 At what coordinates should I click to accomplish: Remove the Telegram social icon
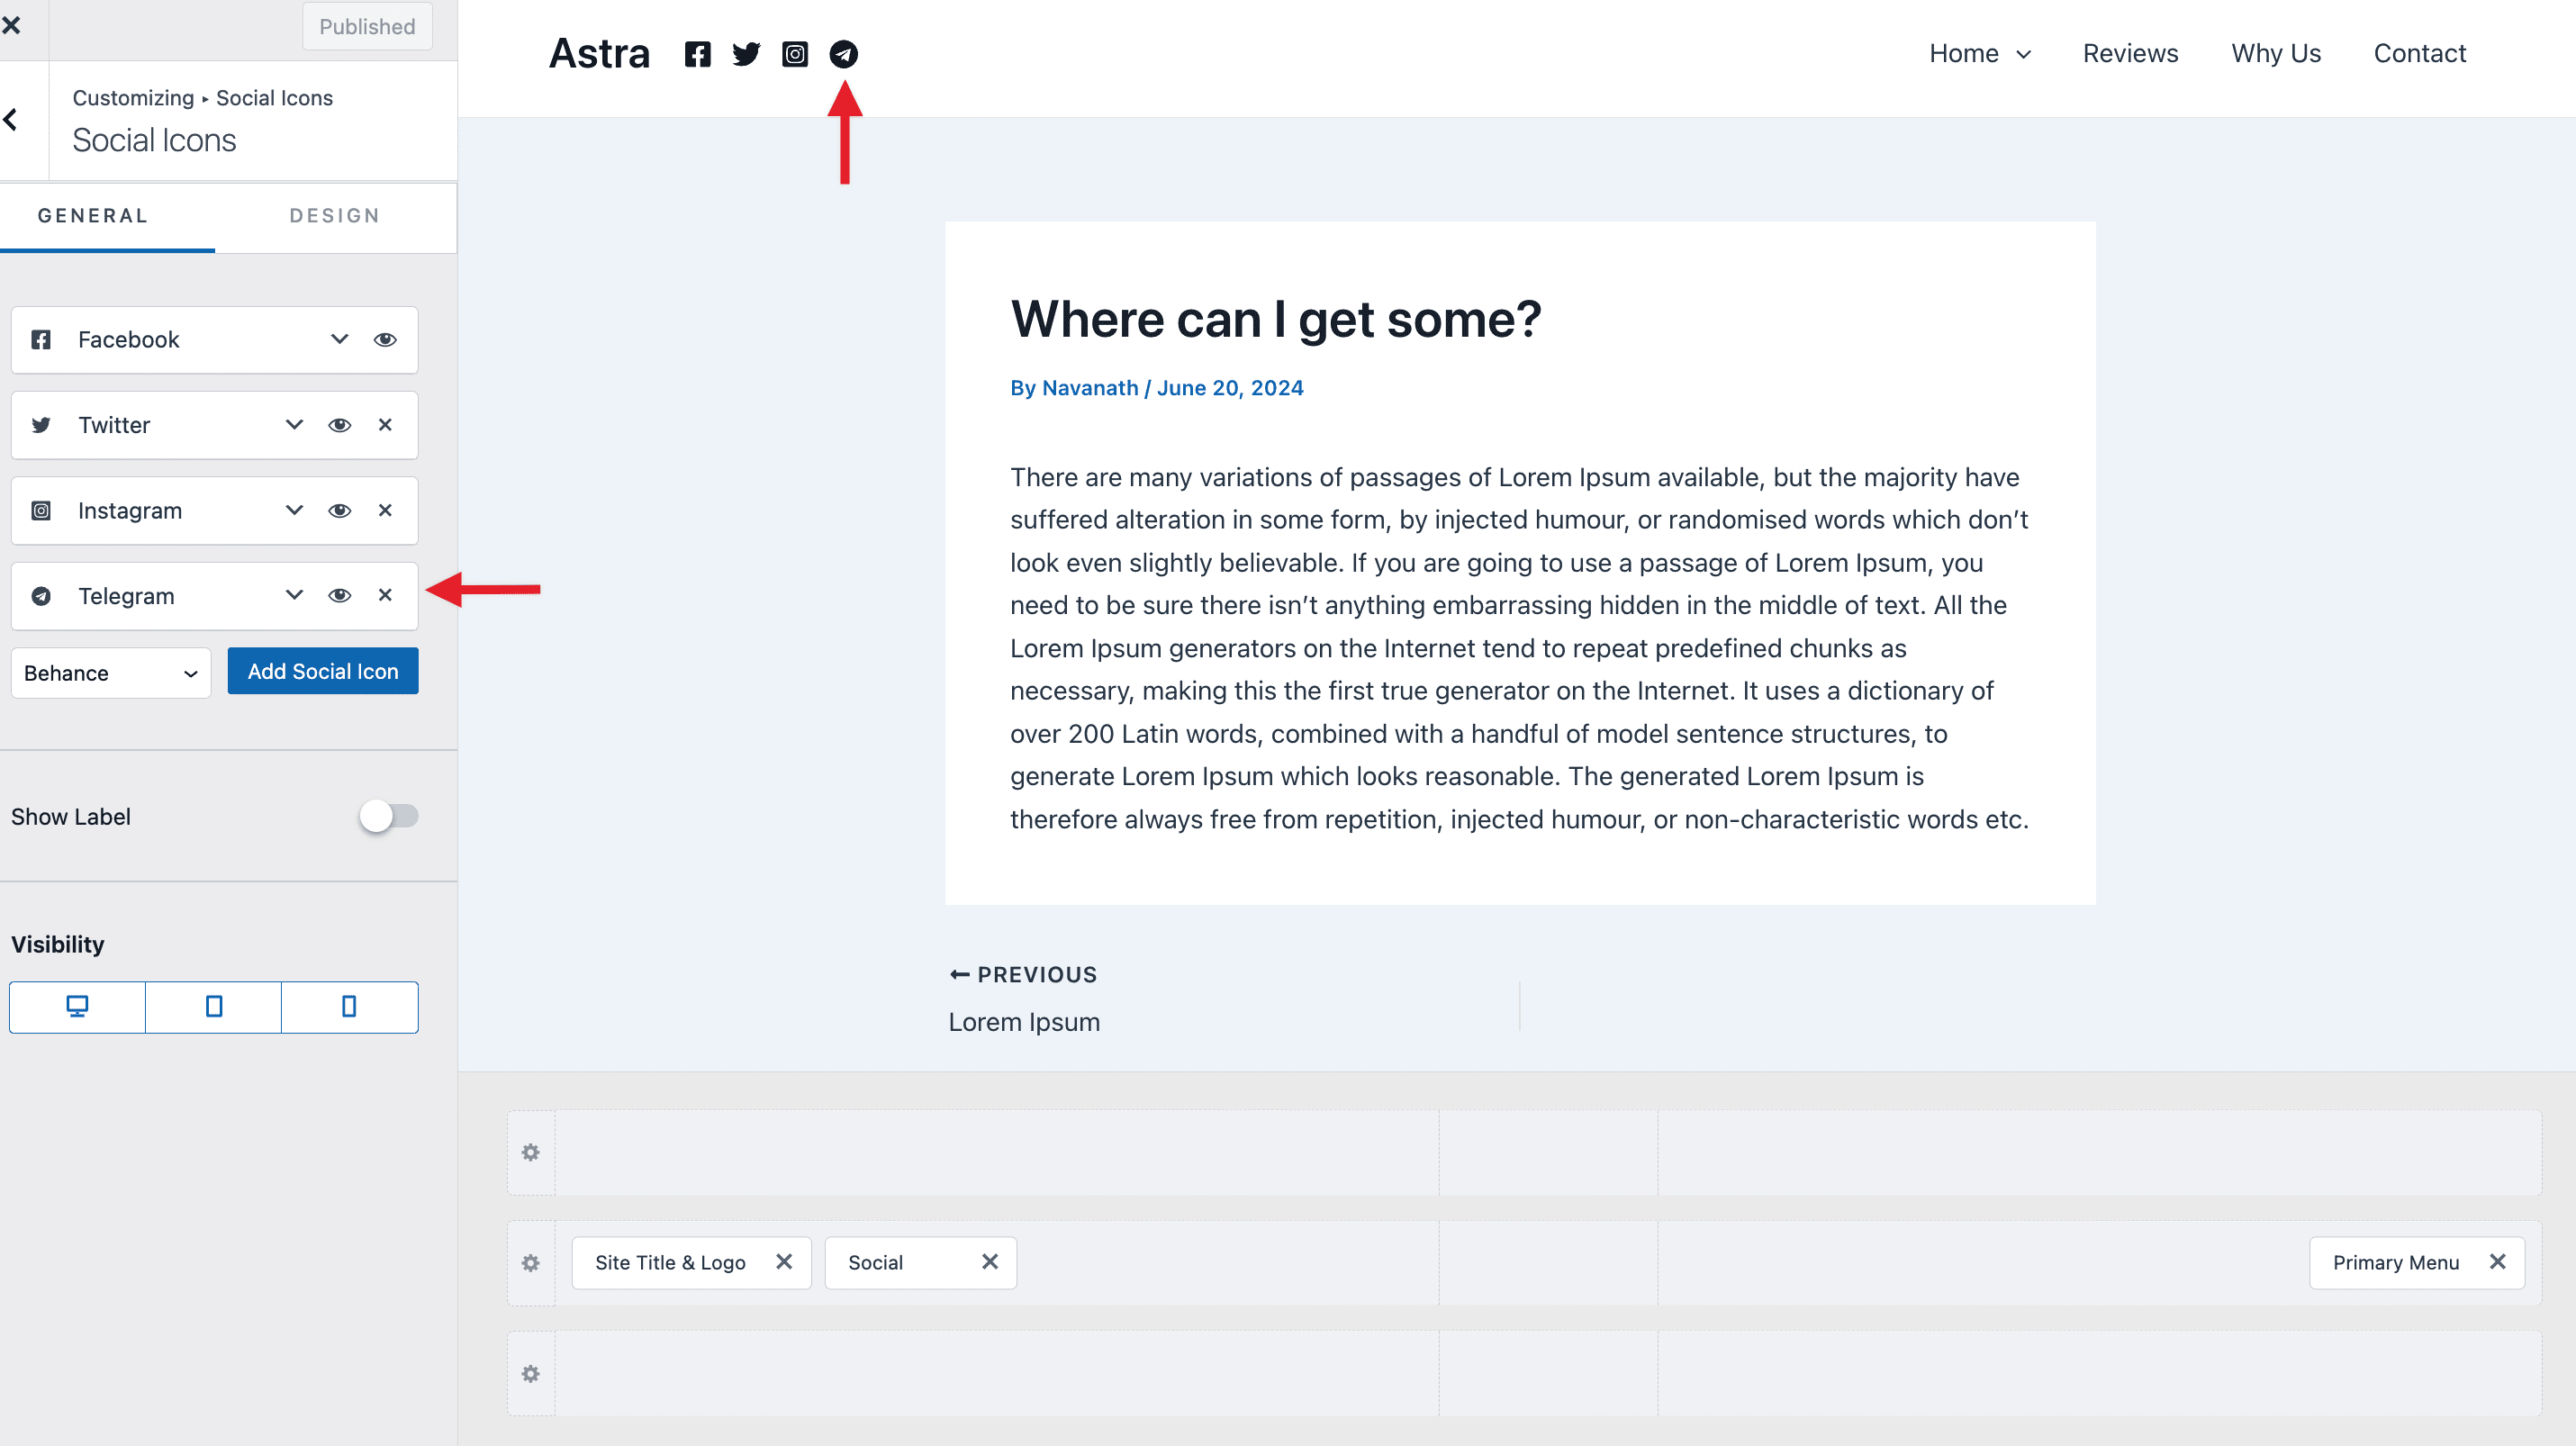tap(385, 594)
